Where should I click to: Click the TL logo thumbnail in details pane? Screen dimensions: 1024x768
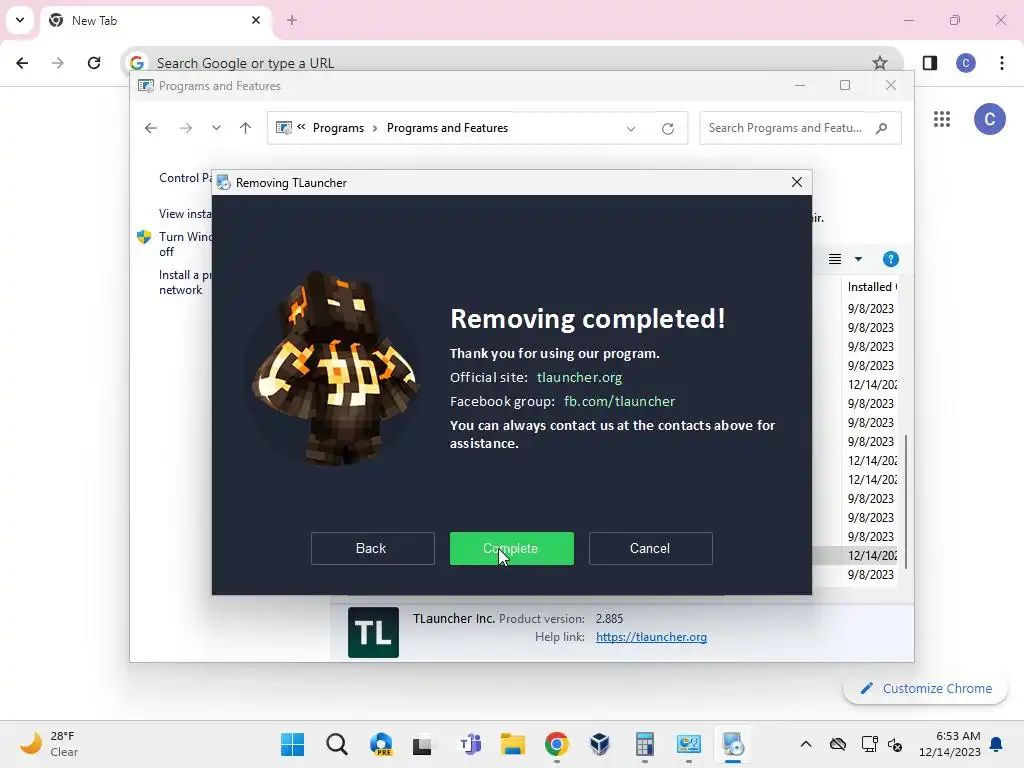(374, 632)
